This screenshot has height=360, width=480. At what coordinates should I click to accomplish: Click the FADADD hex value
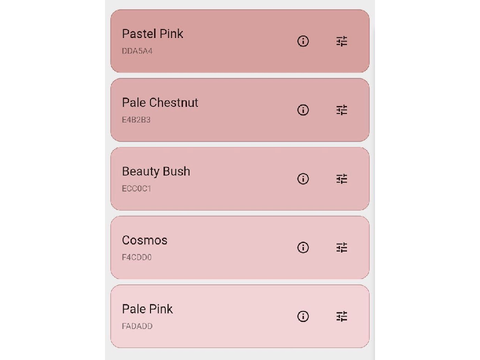(137, 326)
